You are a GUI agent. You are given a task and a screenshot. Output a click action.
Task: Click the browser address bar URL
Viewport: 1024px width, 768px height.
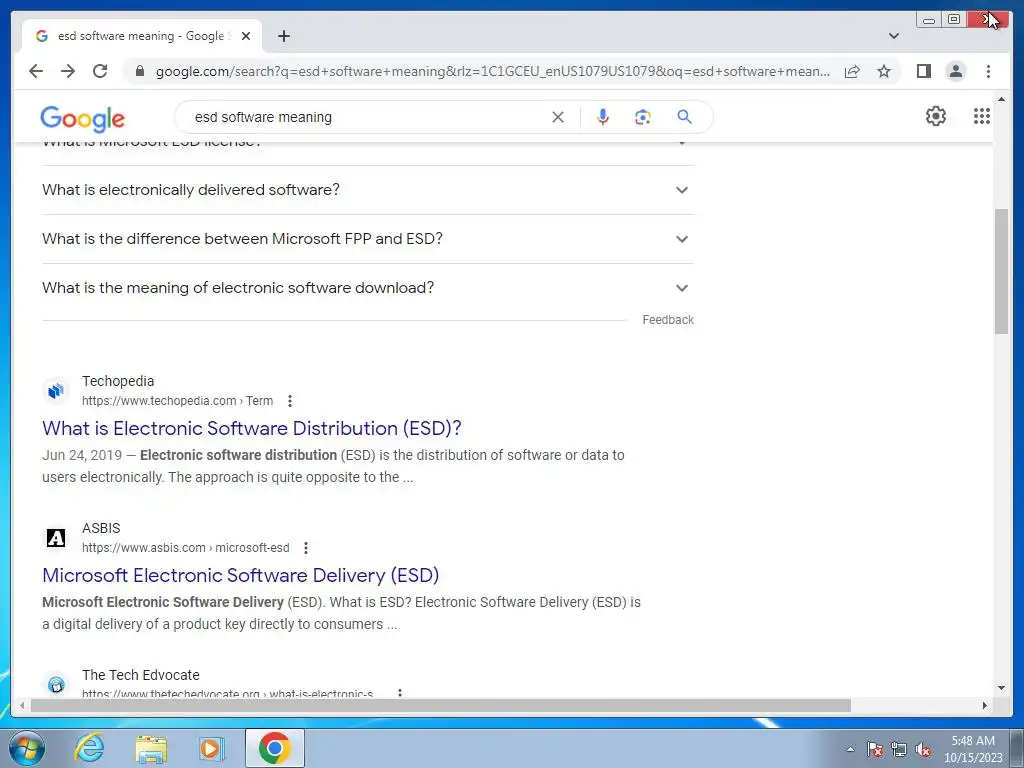click(x=493, y=71)
